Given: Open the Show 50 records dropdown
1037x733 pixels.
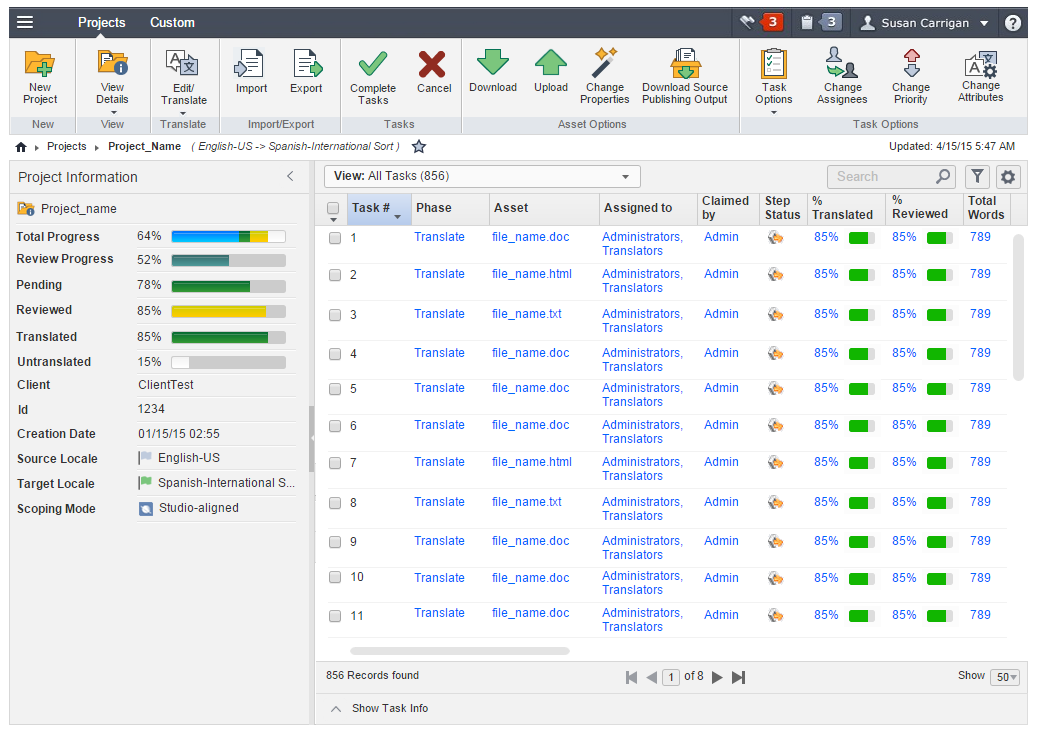Looking at the screenshot, I should pyautogui.click(x=1005, y=677).
